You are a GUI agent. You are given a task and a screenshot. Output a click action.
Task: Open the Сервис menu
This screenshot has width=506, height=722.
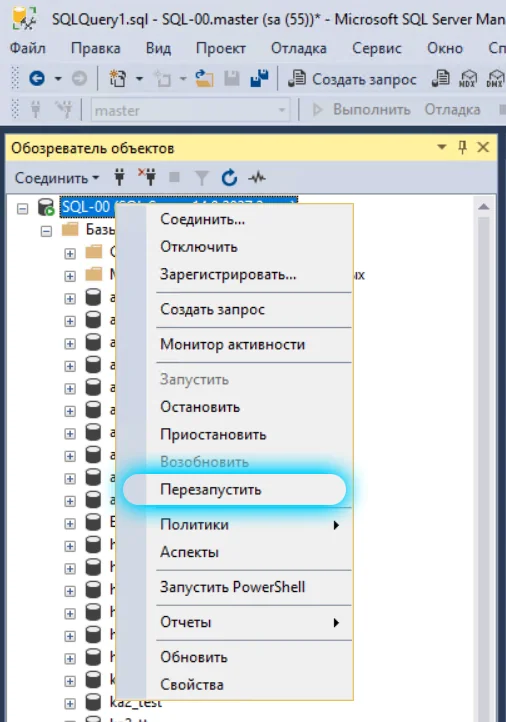[x=377, y=48]
